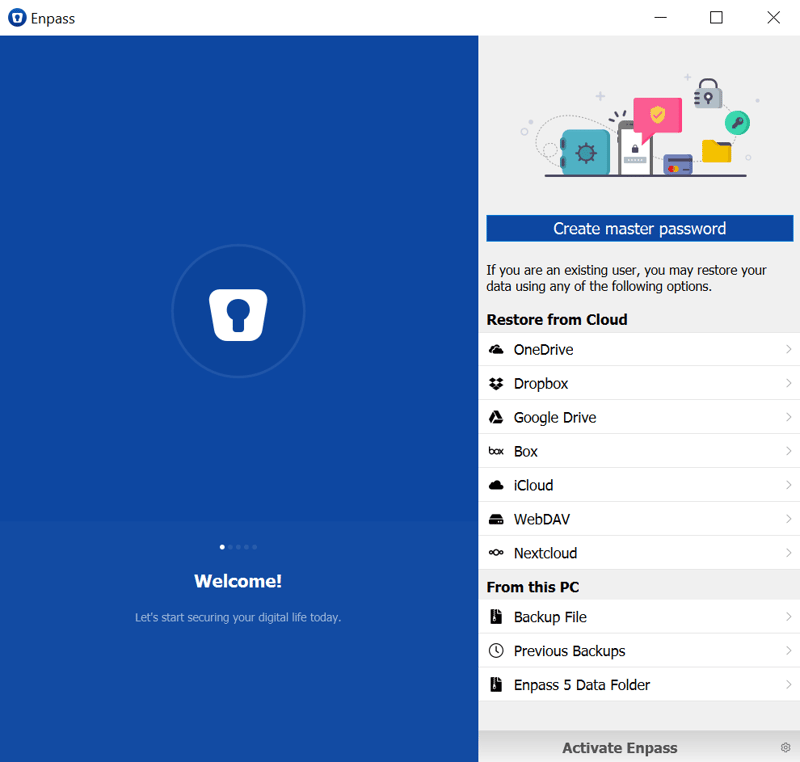Go to second welcome slide dot
800x762 pixels.
pyautogui.click(x=230, y=547)
